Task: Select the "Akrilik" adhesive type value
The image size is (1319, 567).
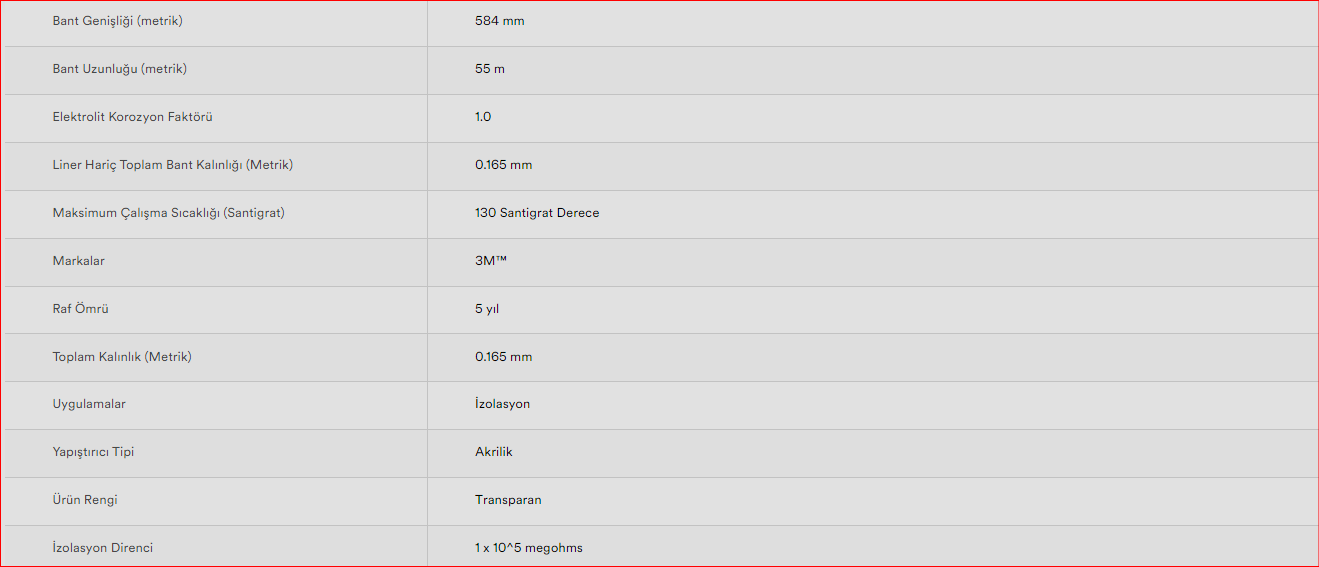Action: 493,452
